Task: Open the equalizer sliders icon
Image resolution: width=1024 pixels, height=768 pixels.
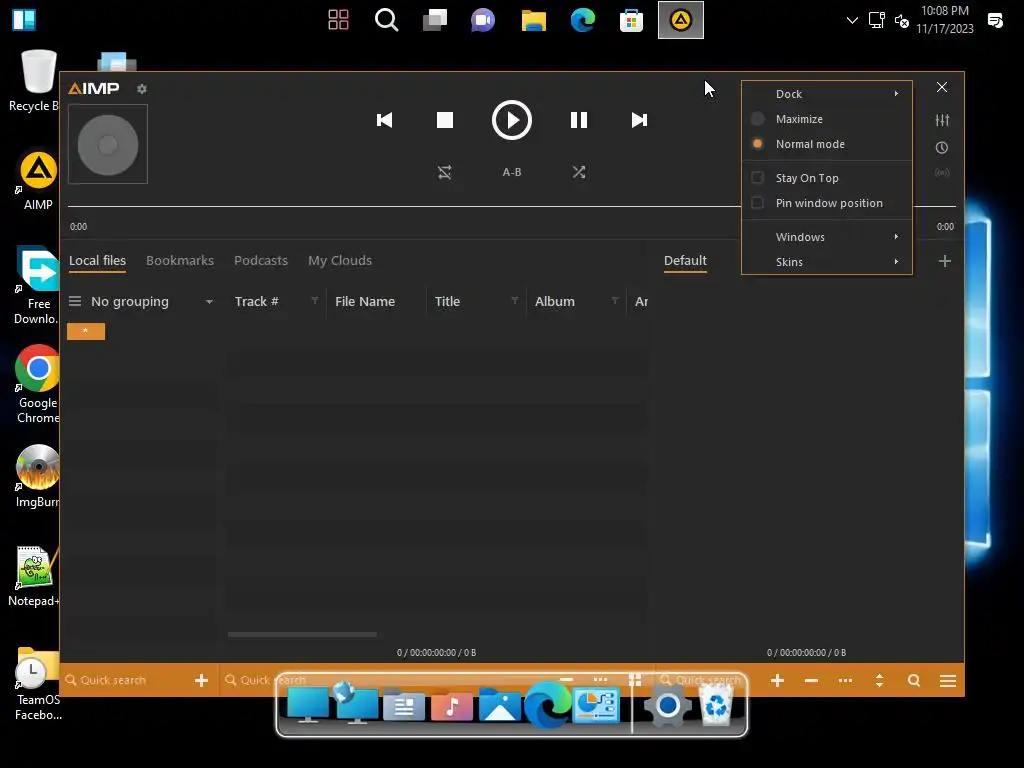Action: click(942, 120)
